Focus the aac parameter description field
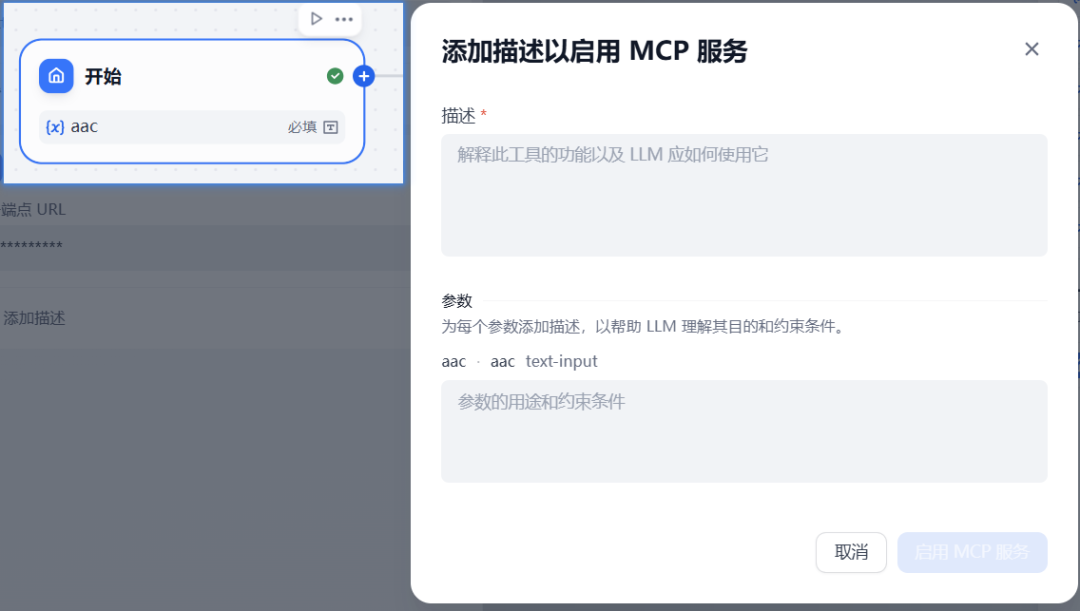This screenshot has width=1080, height=611. click(x=744, y=431)
